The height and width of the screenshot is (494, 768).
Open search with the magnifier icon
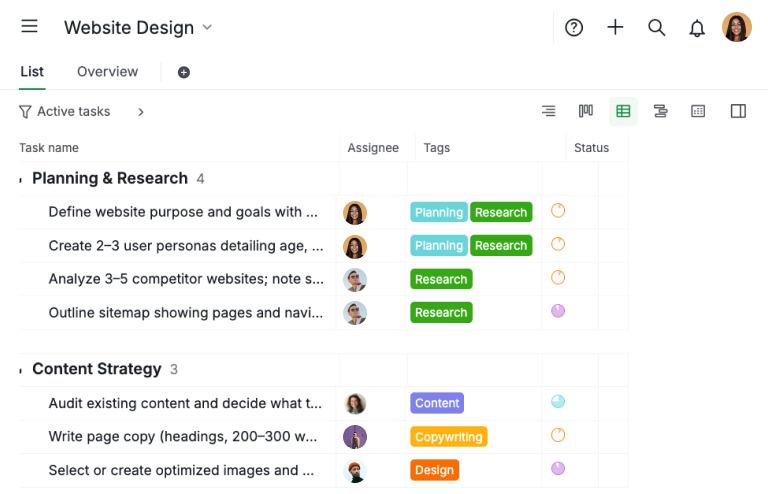656,28
